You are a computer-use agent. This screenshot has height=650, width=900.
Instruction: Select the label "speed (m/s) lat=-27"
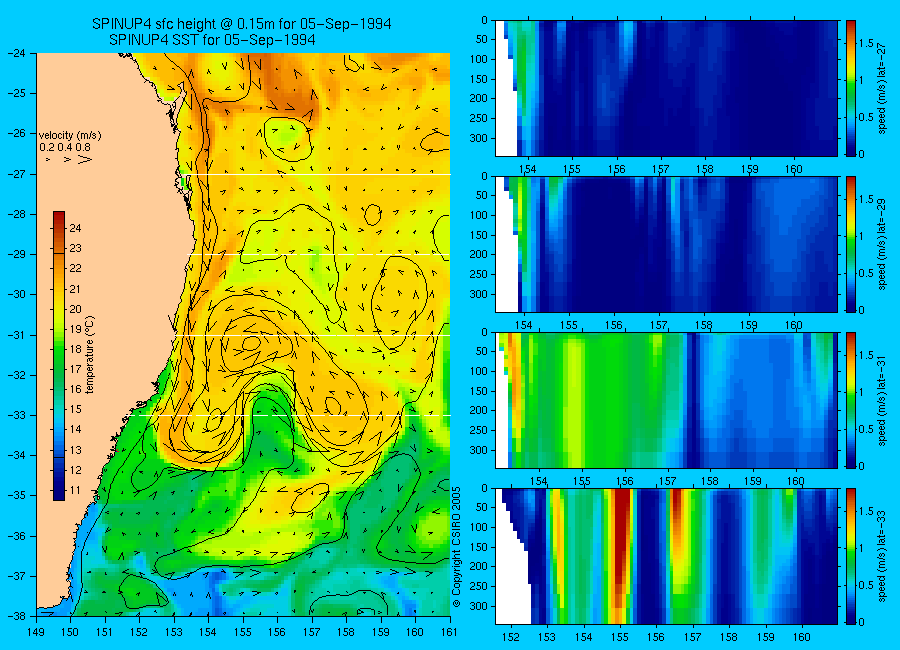tap(883, 88)
